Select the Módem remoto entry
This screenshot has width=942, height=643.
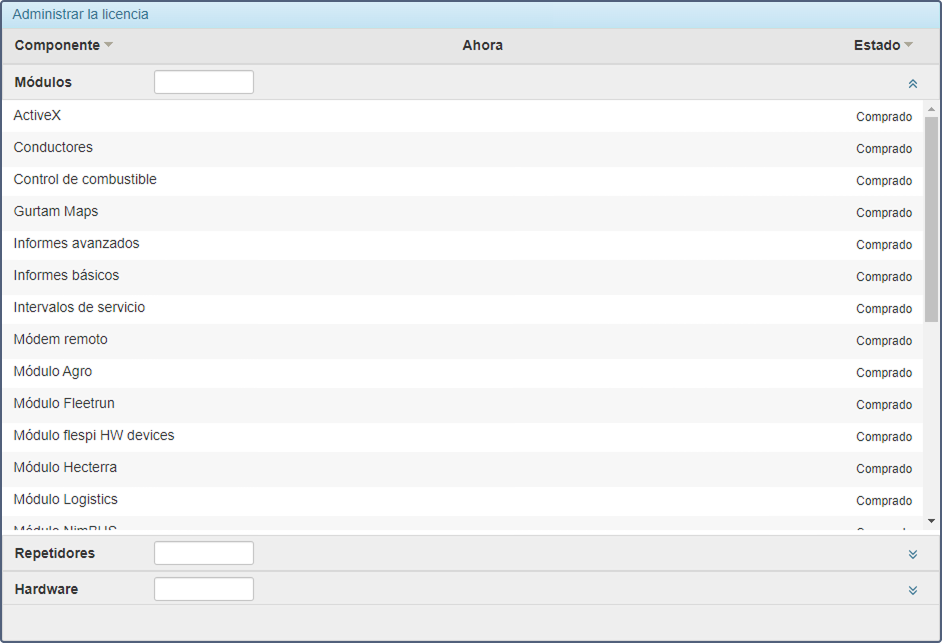click(x=61, y=340)
